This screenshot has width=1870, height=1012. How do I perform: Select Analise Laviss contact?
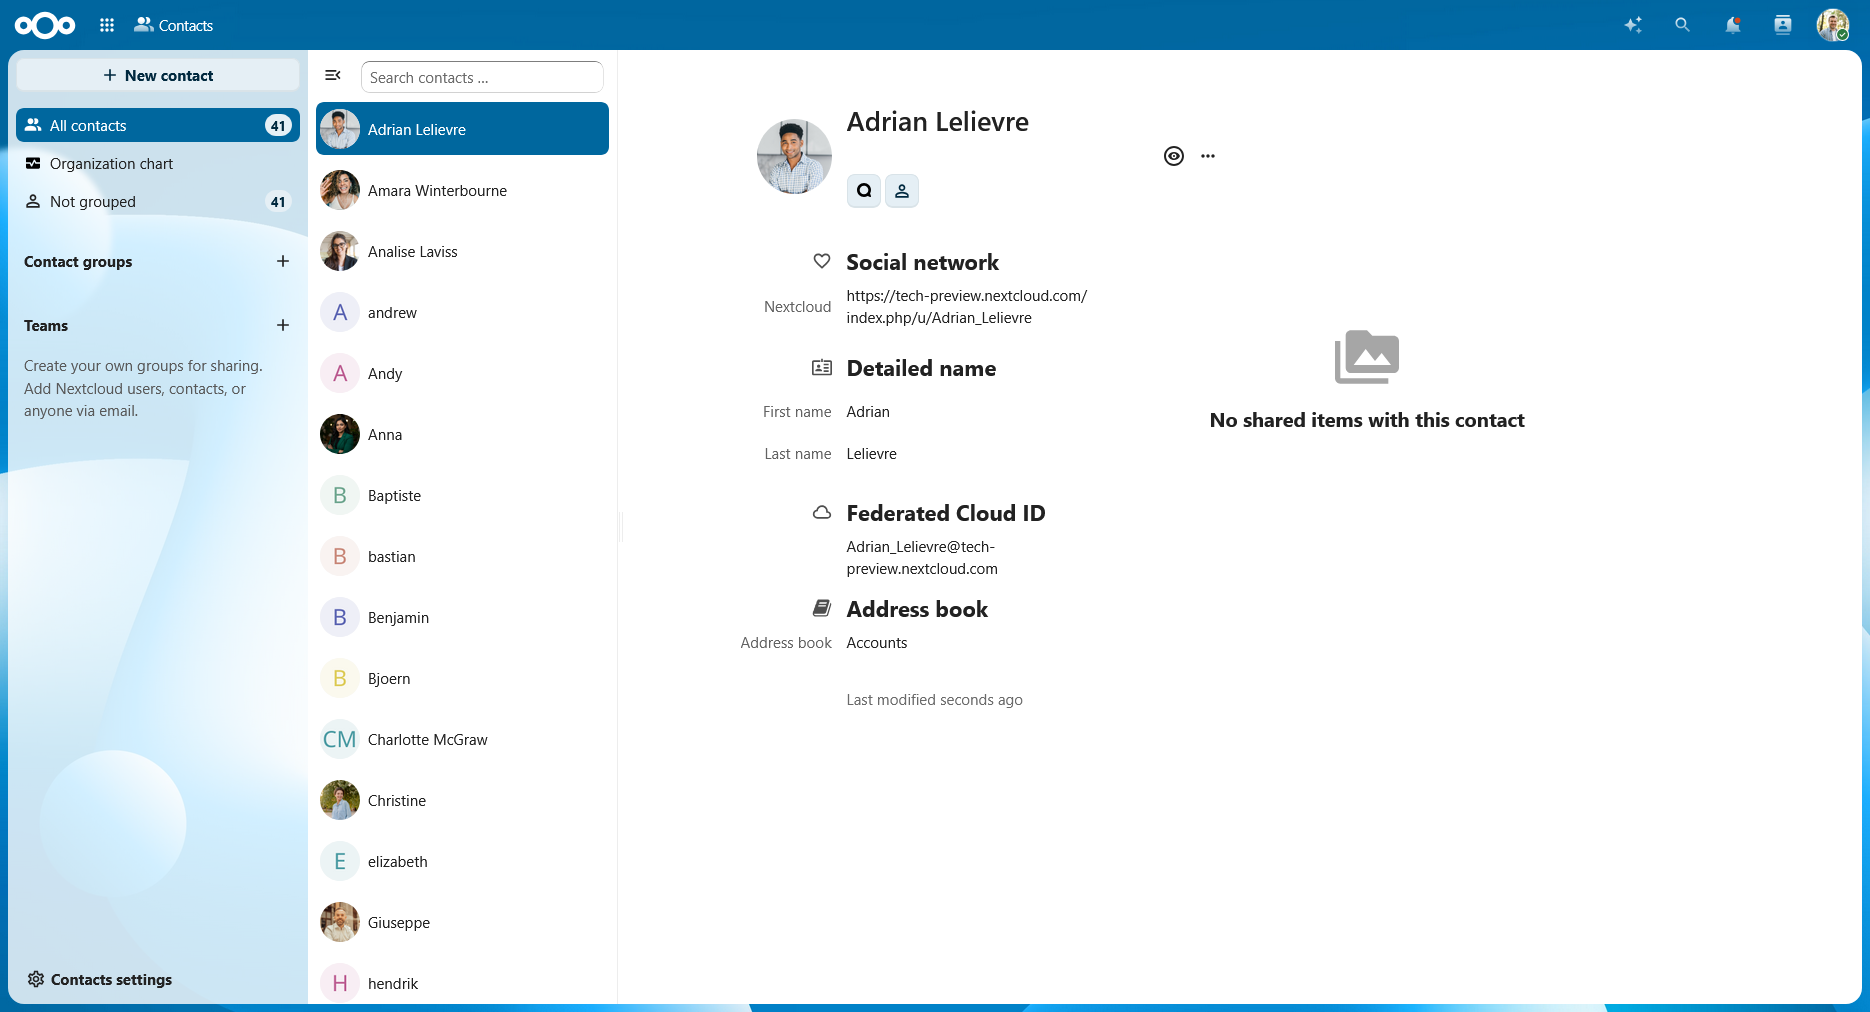462,251
